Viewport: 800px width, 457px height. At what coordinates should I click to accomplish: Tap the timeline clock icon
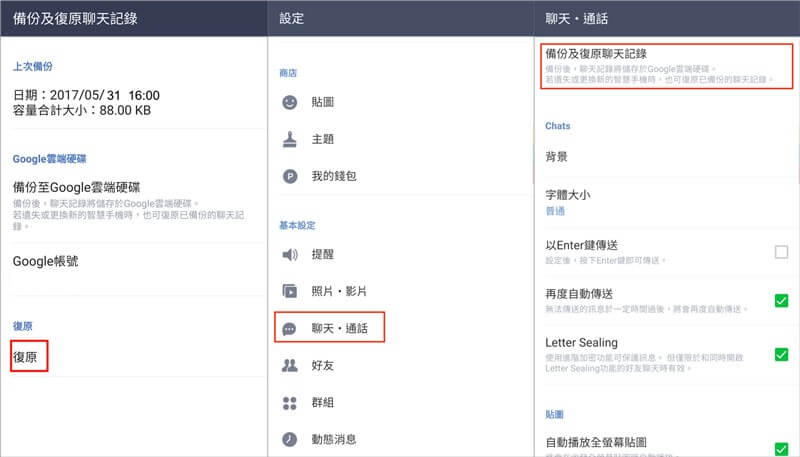(290, 439)
